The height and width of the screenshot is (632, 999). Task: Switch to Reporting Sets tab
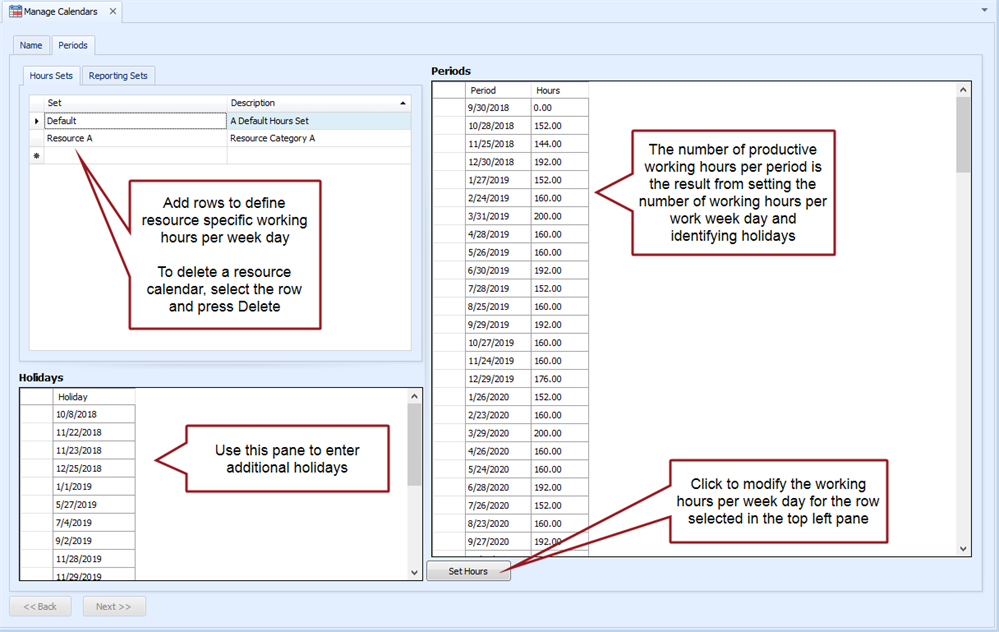(118, 75)
